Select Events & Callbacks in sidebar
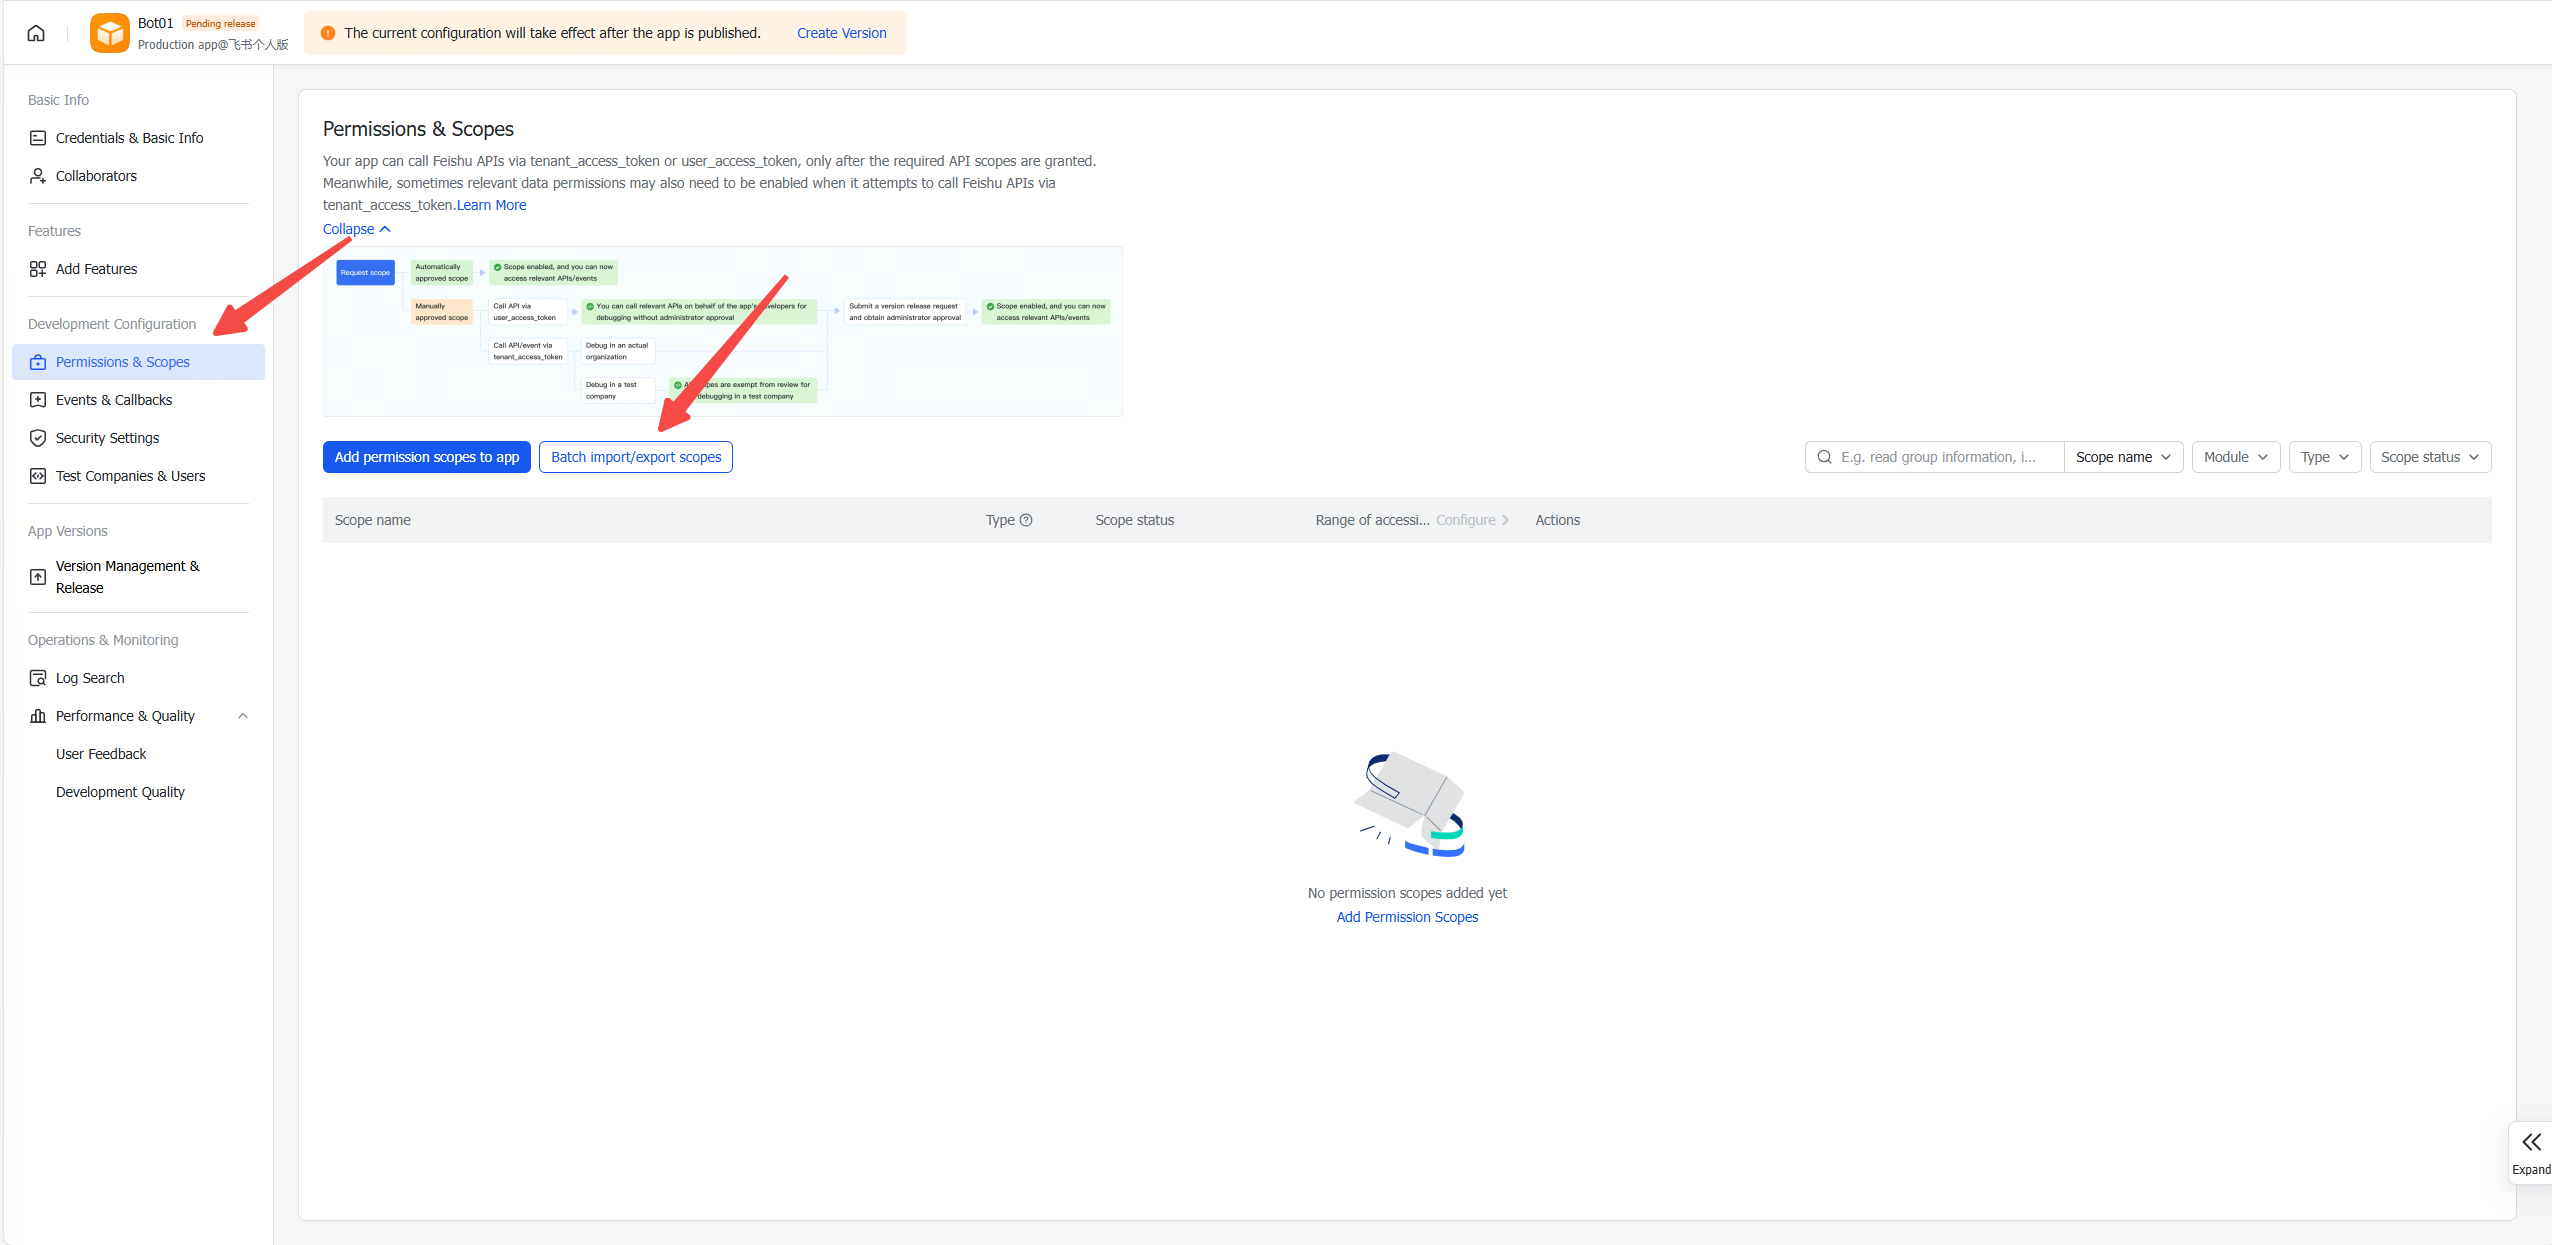 (x=139, y=400)
